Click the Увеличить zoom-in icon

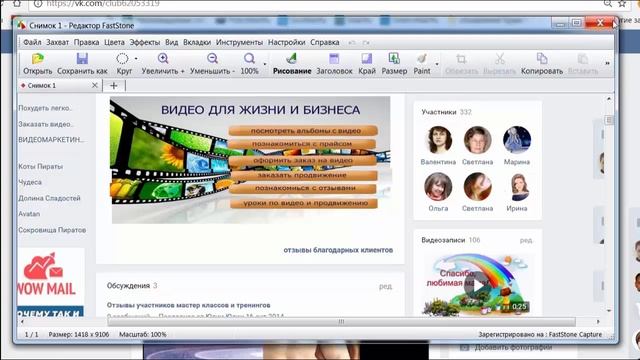[x=163, y=59]
